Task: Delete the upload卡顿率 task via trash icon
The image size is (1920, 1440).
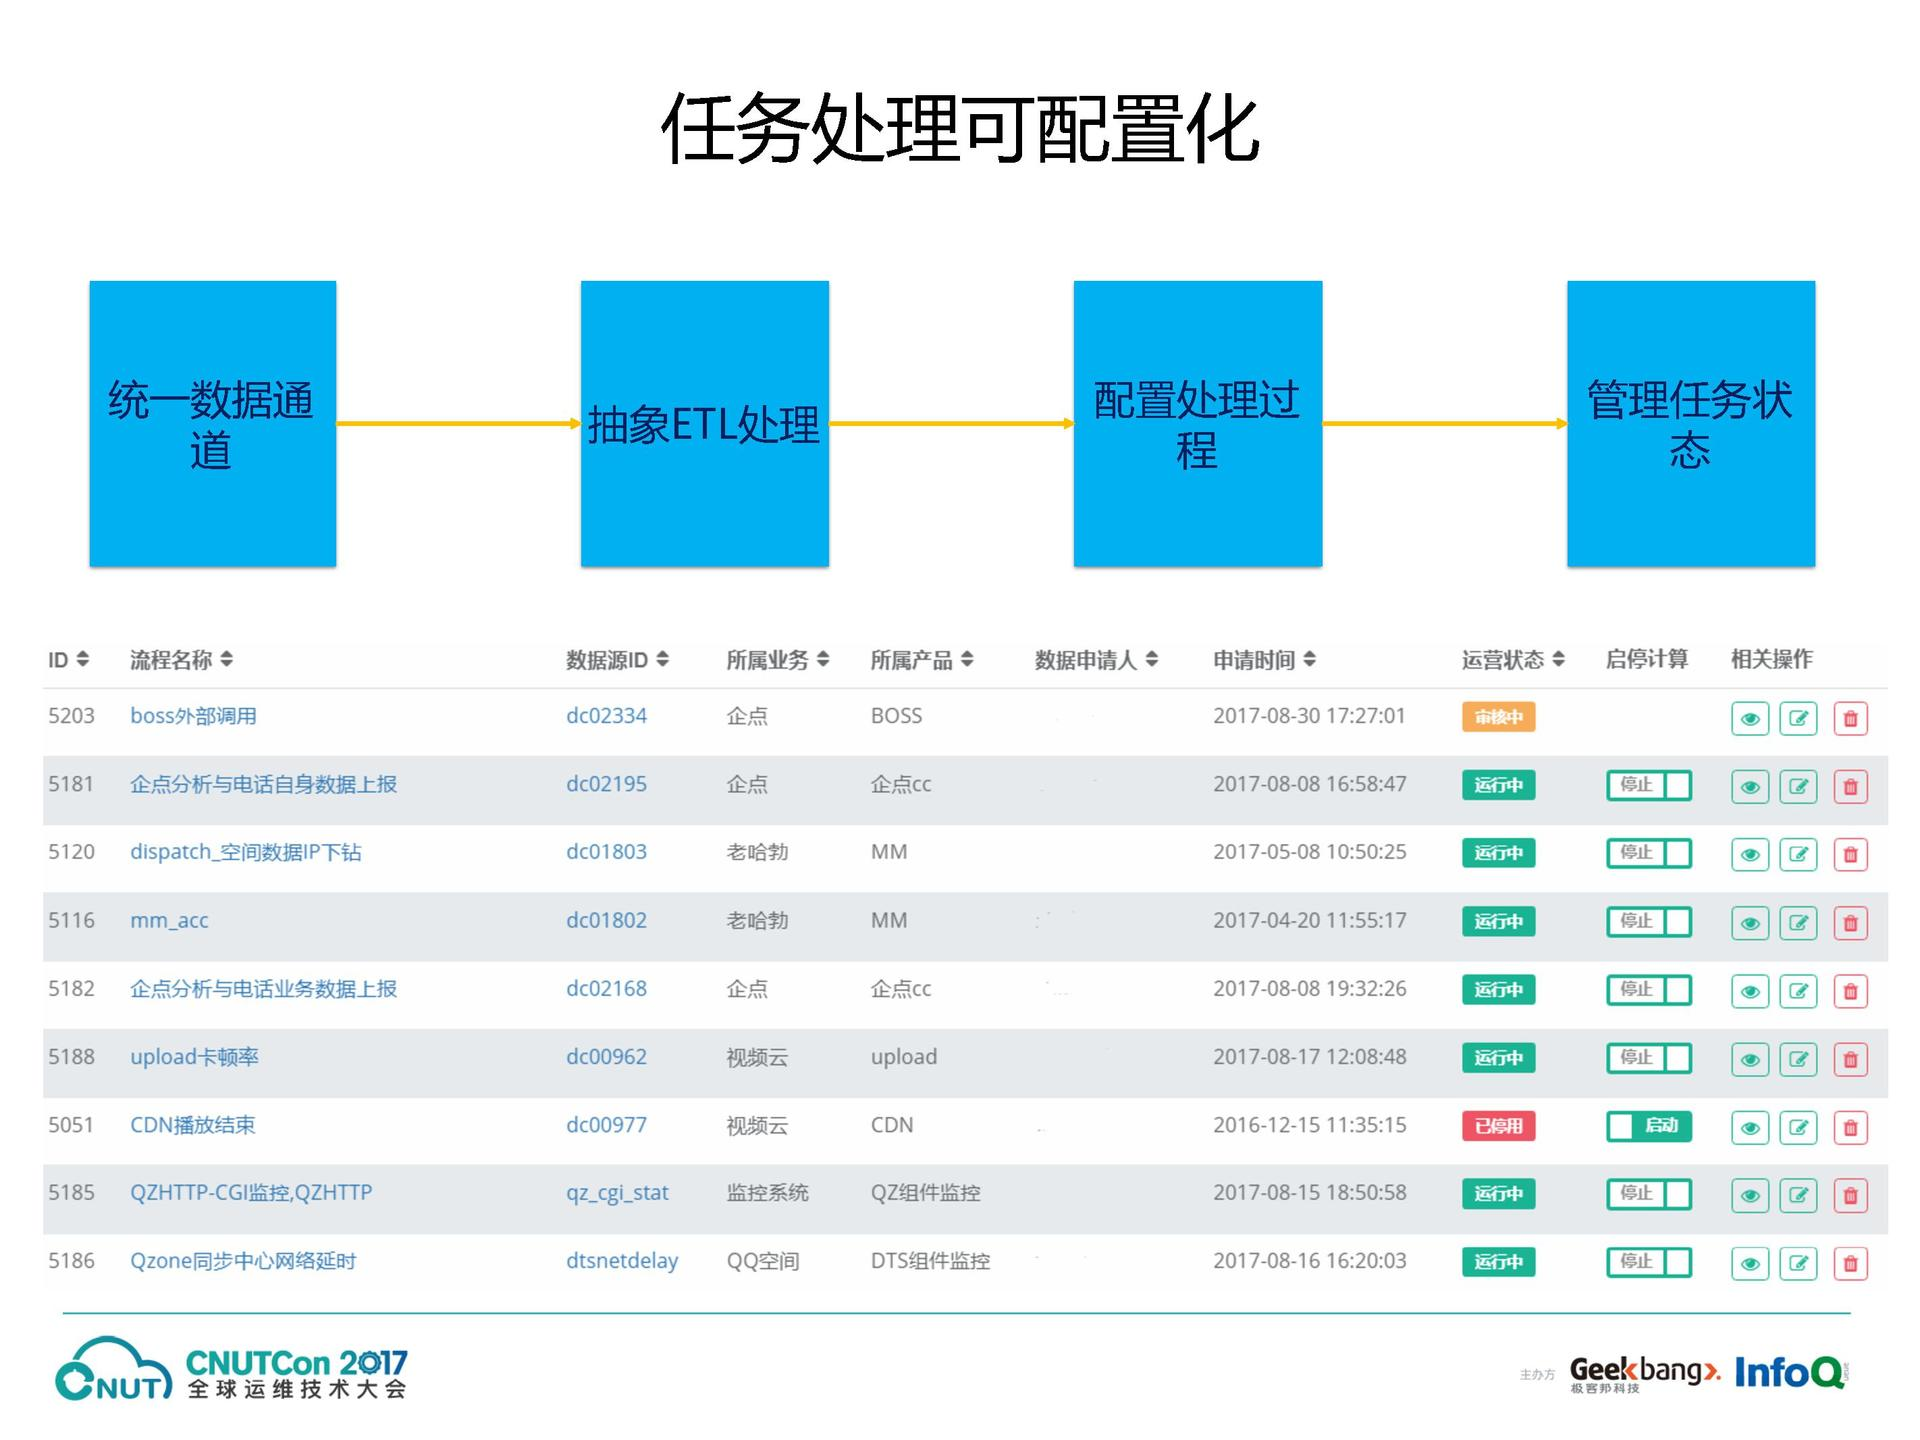Action: [1850, 1059]
